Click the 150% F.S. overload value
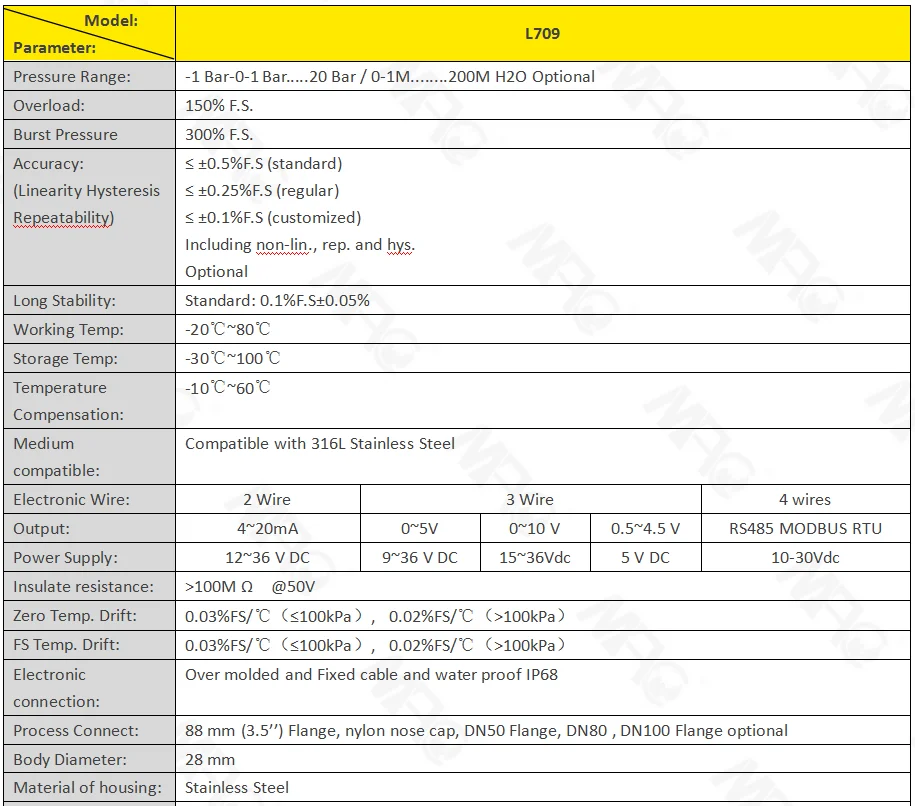 coord(219,106)
